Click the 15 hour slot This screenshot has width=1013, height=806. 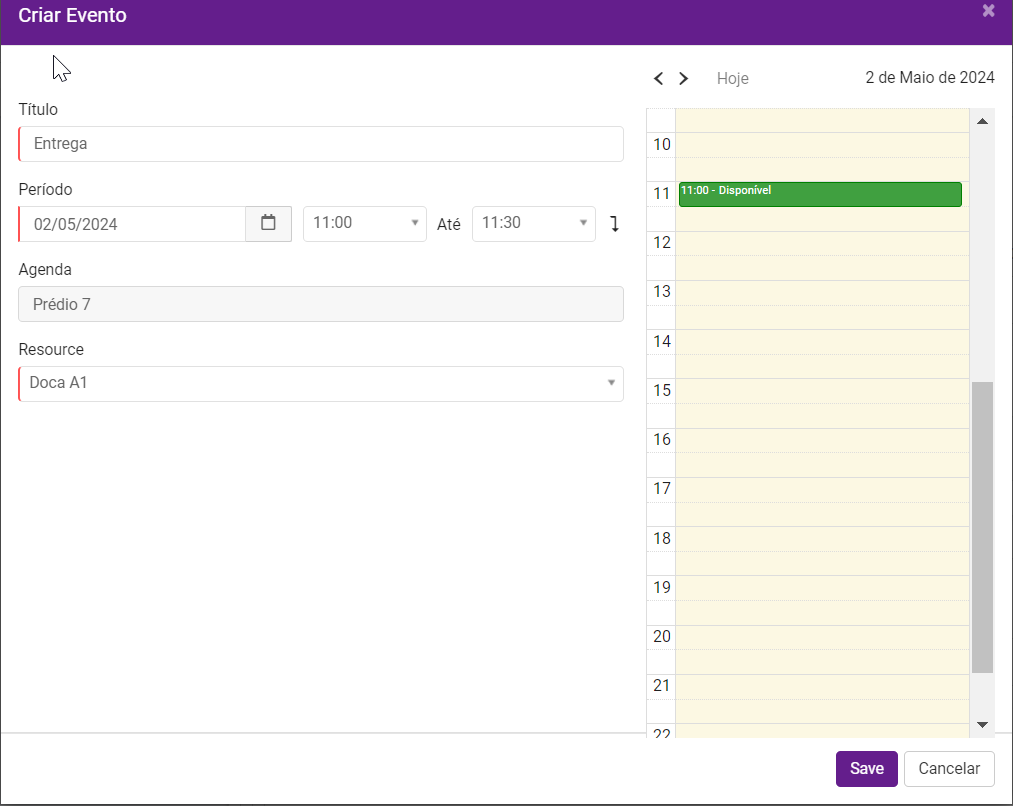coord(822,391)
